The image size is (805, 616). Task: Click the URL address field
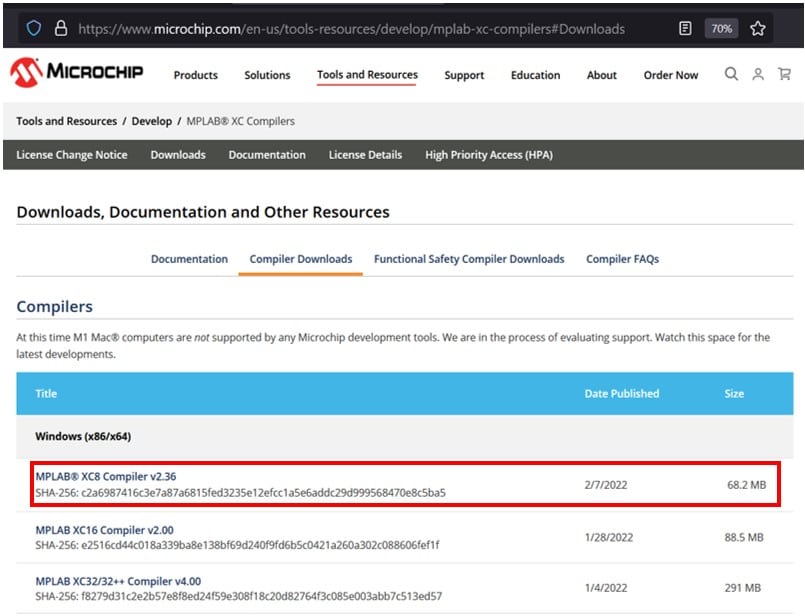tap(350, 28)
